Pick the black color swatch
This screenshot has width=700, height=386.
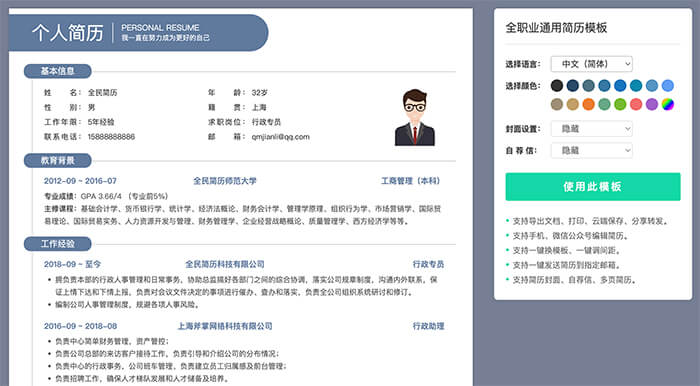click(557, 86)
